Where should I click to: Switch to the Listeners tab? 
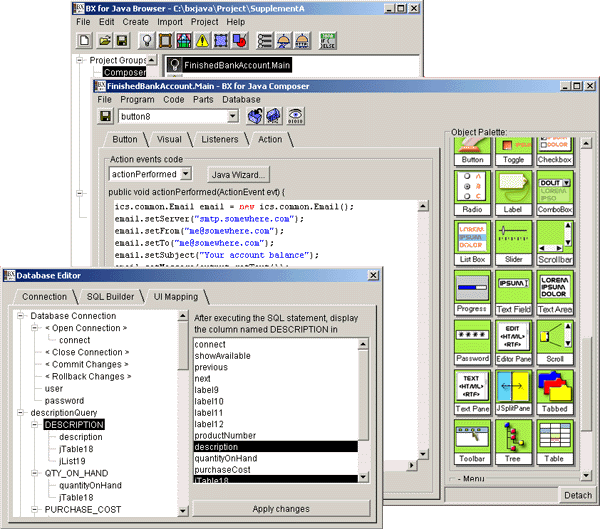(x=220, y=139)
